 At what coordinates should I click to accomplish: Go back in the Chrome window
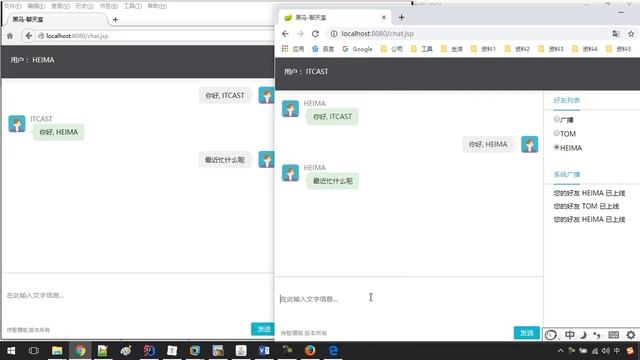click(285, 33)
